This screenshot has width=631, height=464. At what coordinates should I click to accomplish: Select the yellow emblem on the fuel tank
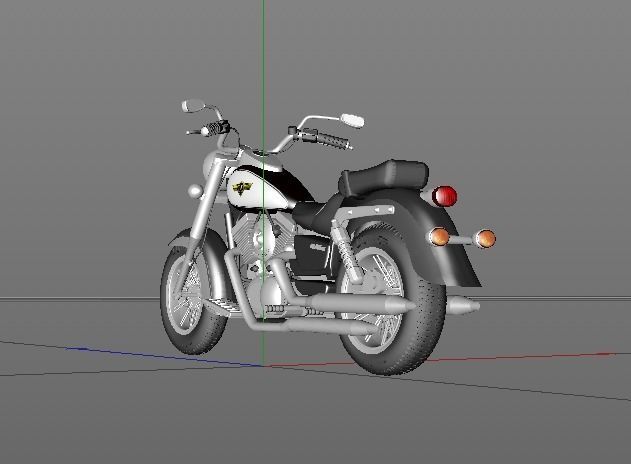pyautogui.click(x=242, y=188)
